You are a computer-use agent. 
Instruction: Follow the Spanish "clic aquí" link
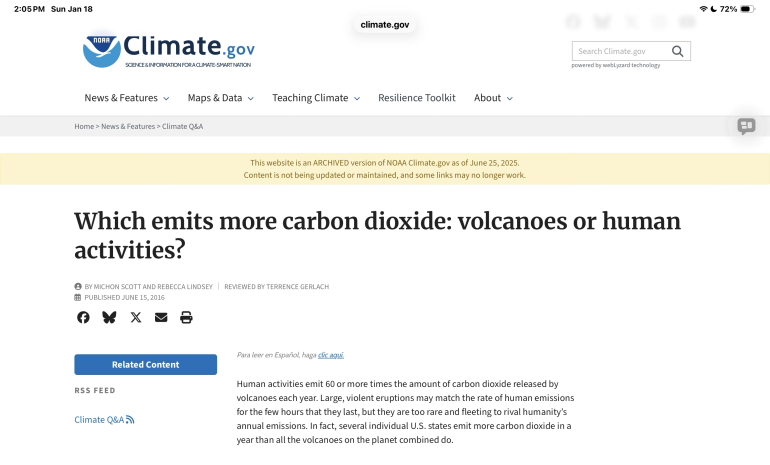click(331, 355)
